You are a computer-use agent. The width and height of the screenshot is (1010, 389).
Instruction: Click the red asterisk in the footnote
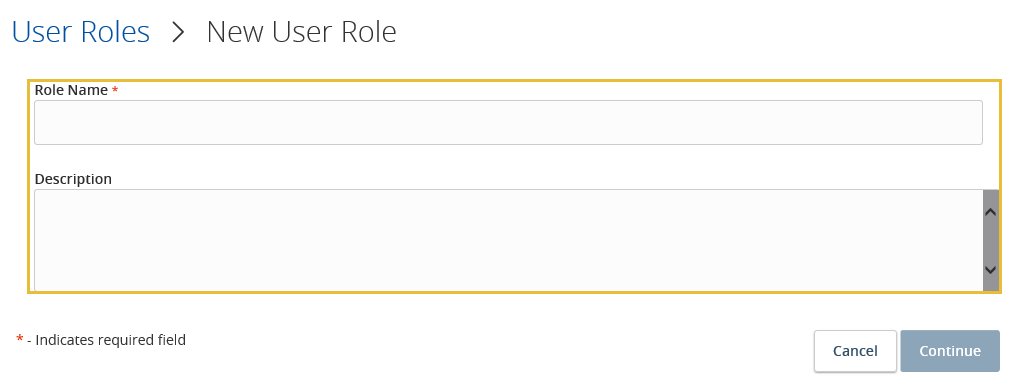pos(20,339)
